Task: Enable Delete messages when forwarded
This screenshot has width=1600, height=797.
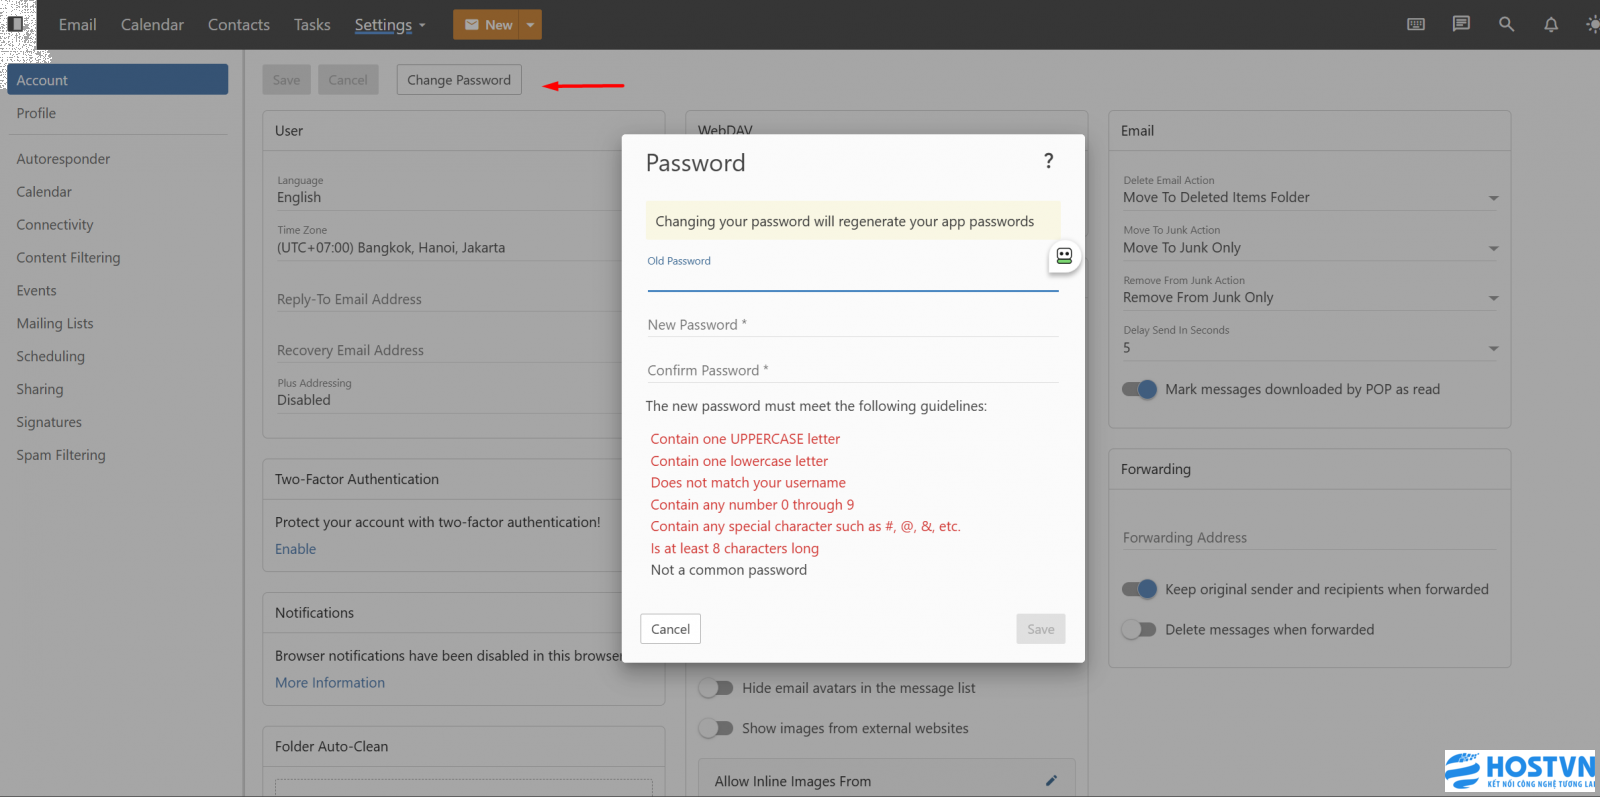Action: coord(1139,629)
